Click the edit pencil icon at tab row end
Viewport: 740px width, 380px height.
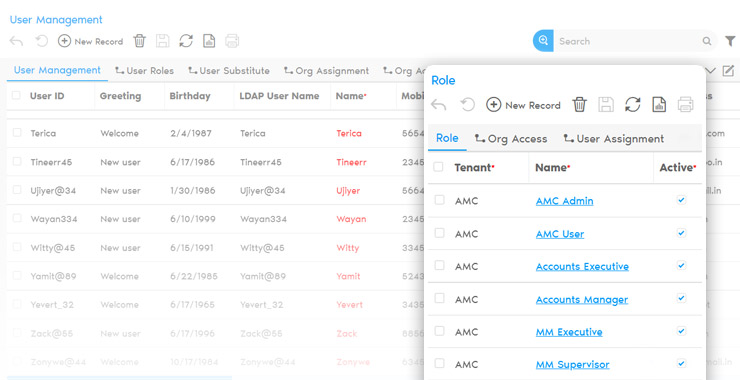click(x=728, y=71)
